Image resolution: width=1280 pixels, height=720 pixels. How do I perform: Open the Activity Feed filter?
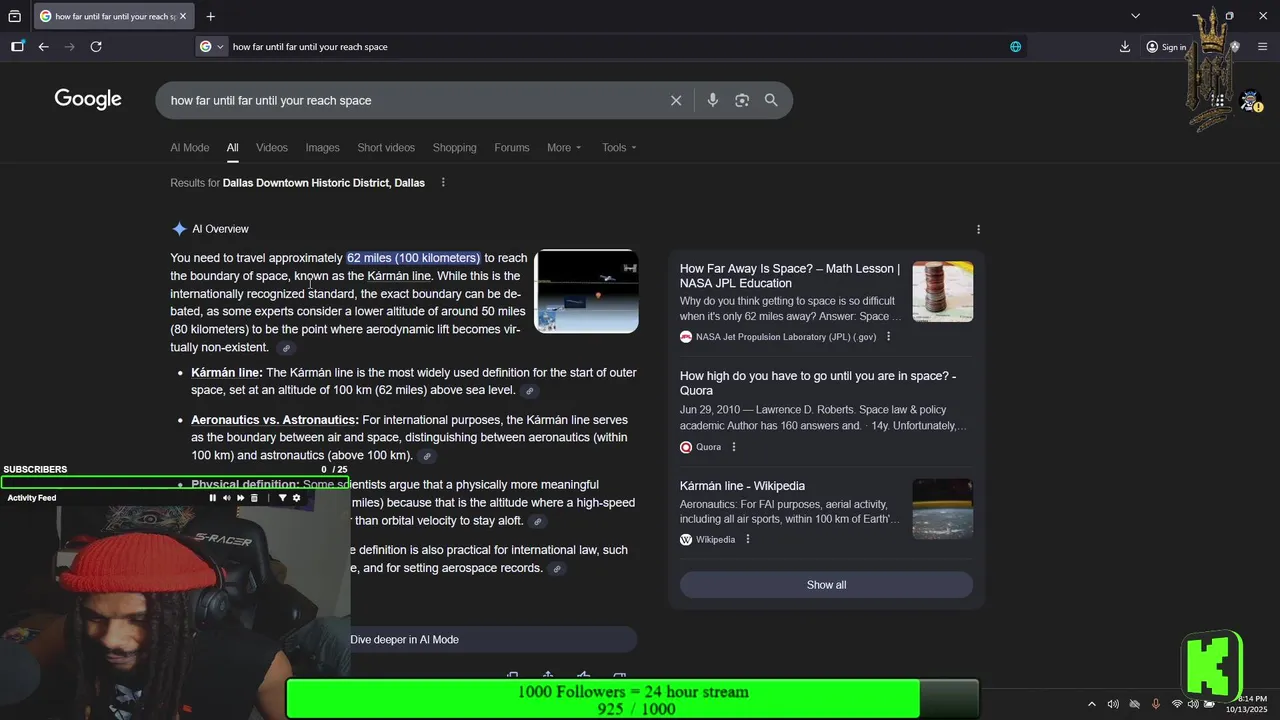click(x=282, y=498)
